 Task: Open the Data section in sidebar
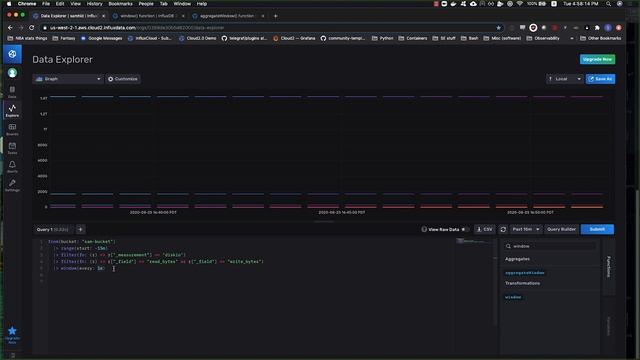(12, 92)
